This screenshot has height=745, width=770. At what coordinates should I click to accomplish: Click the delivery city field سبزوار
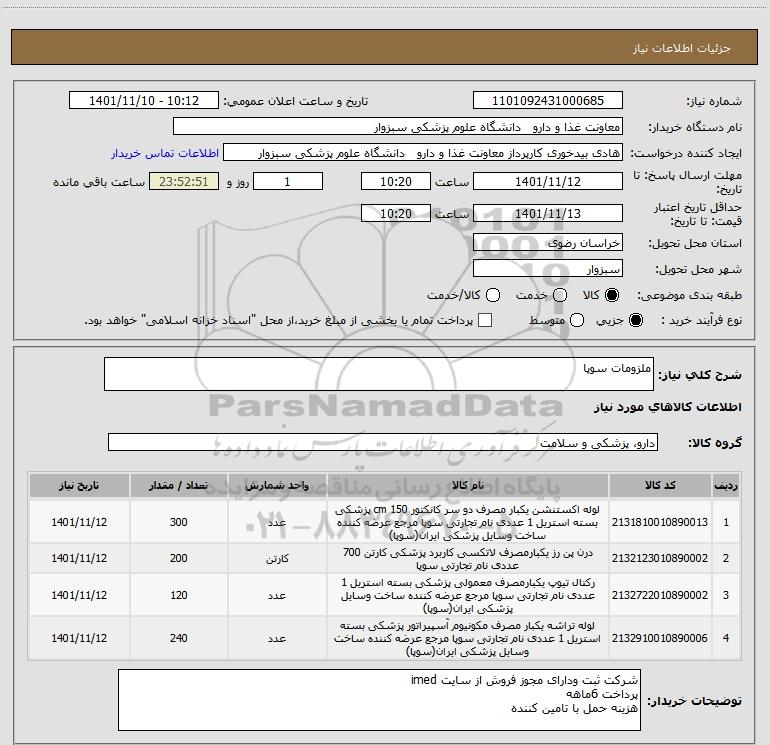pyautogui.click(x=548, y=268)
